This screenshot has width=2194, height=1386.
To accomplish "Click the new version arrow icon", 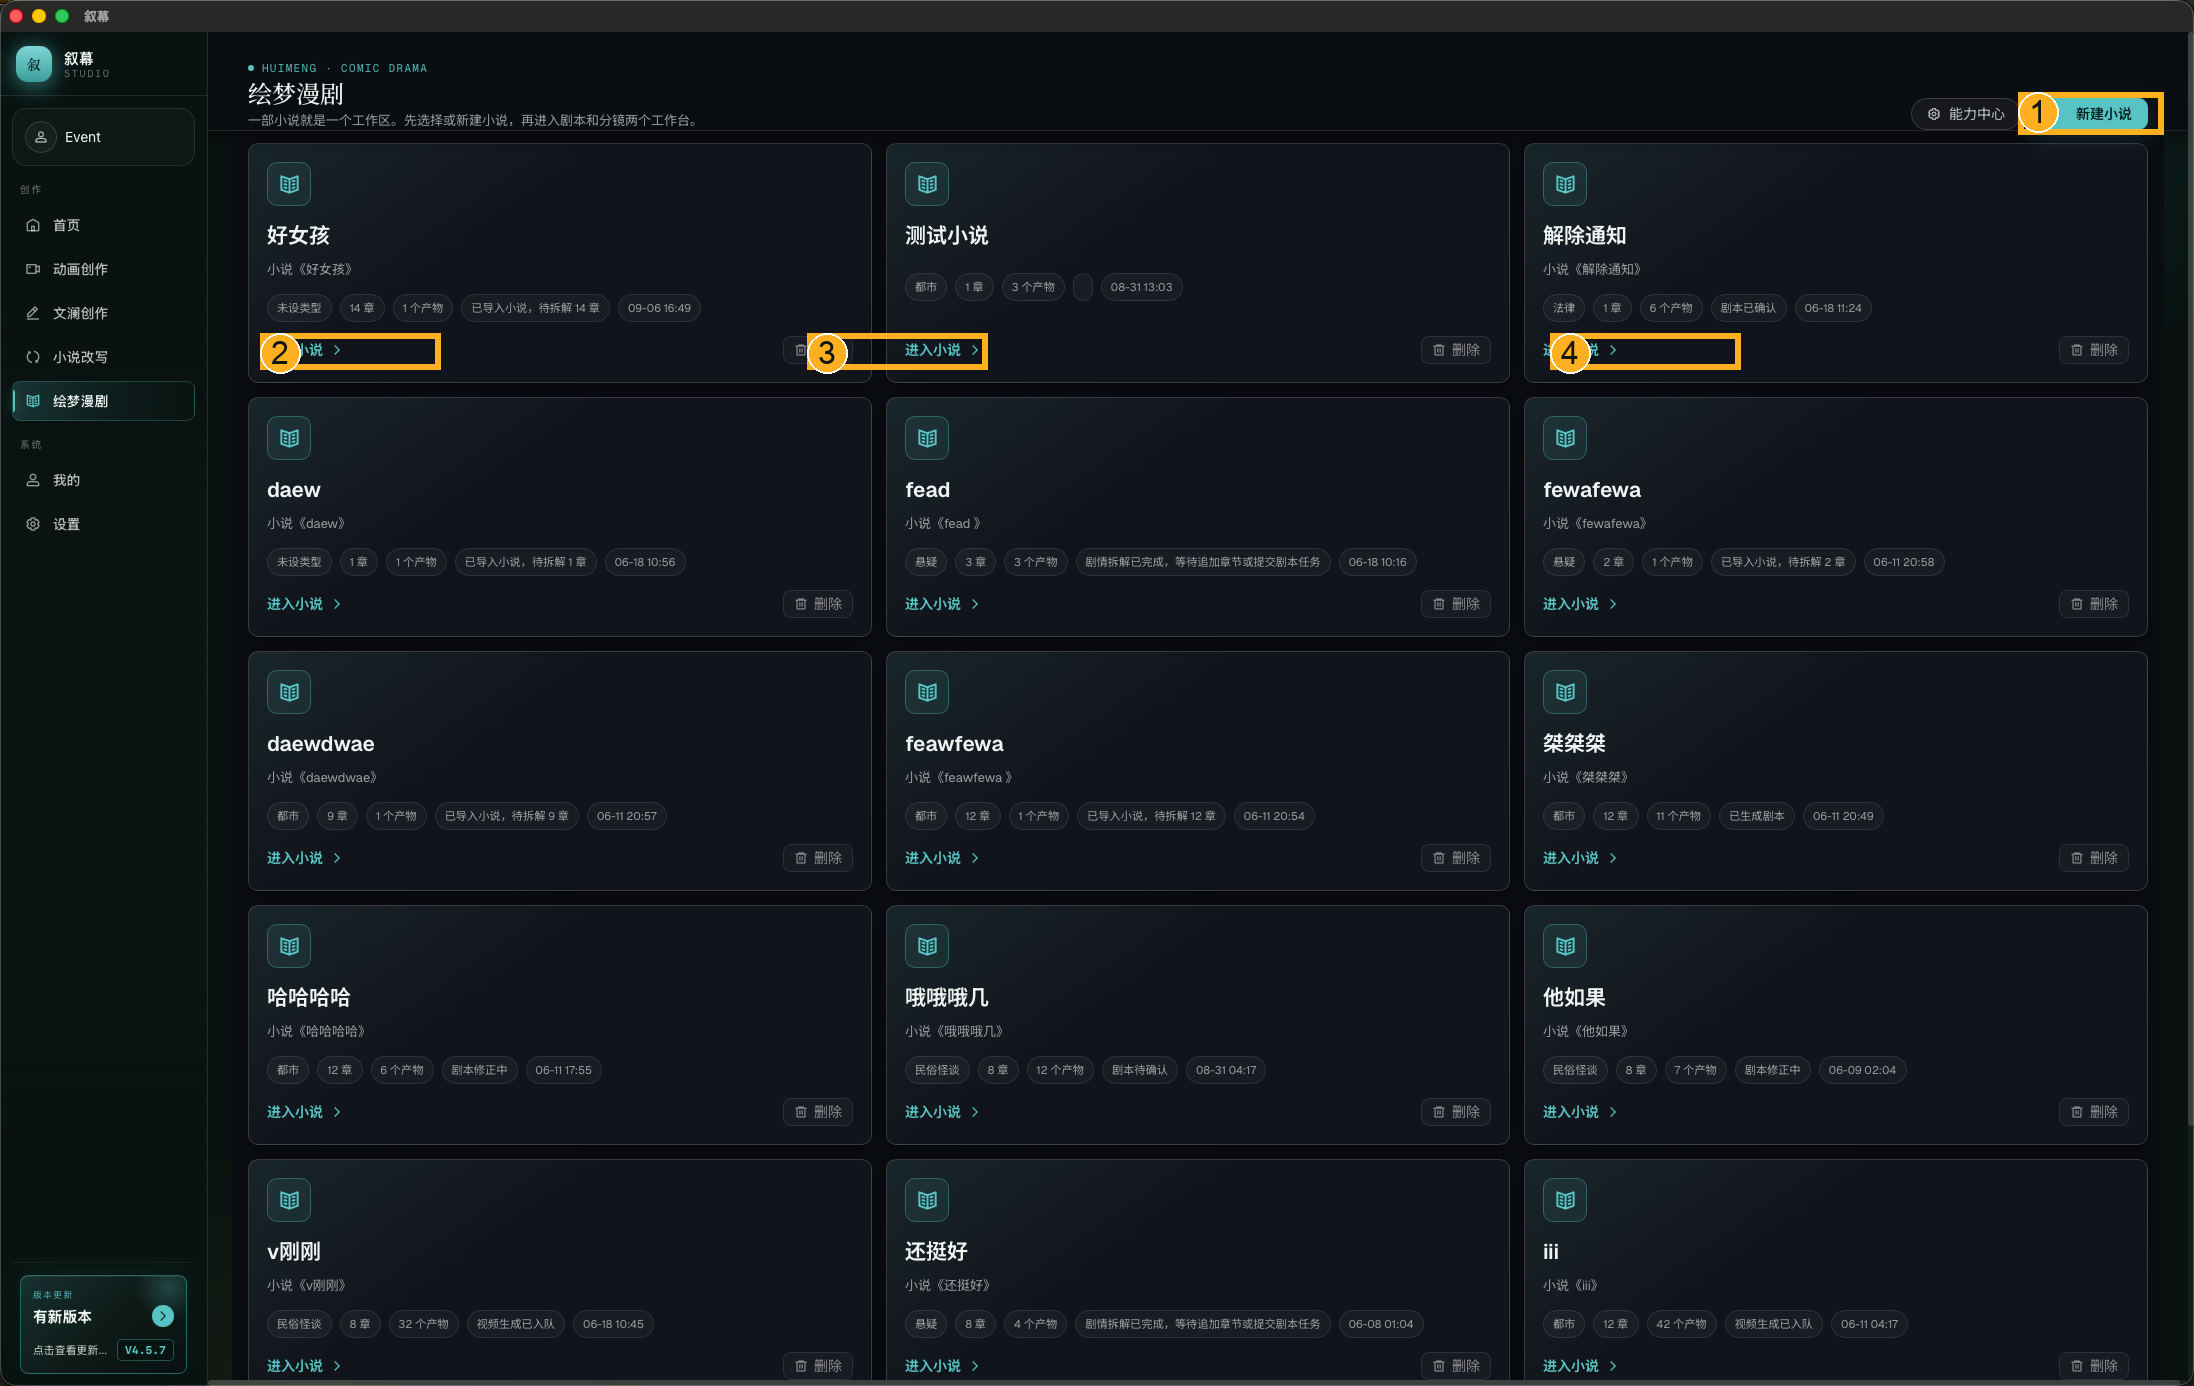I will coord(163,1316).
